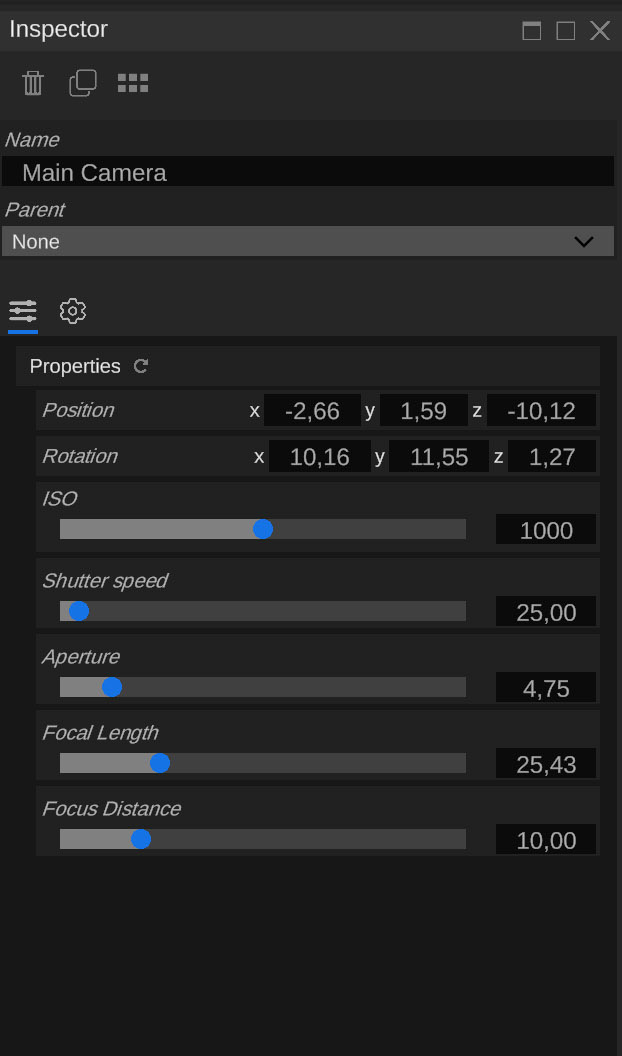
Task: Close the Inspector panel
Action: point(600,31)
